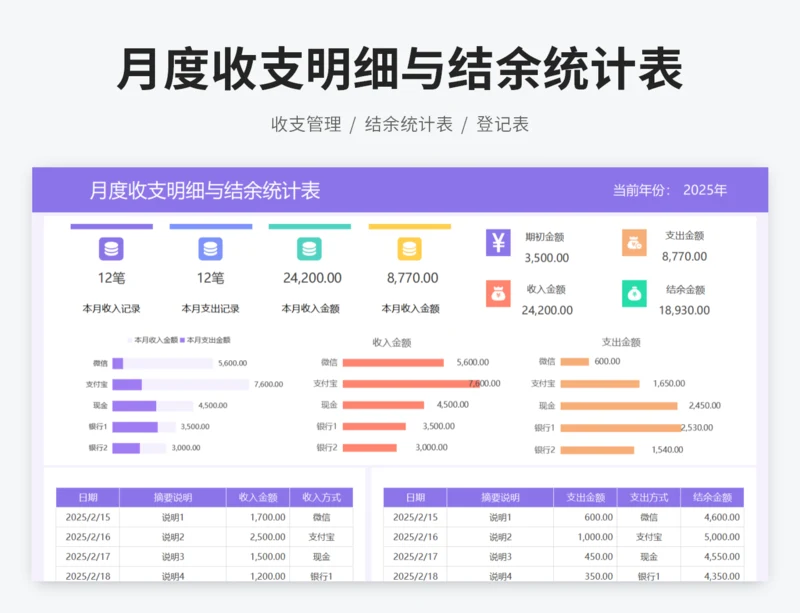The image size is (800, 613).
Task: Click the purple 微信 bar in the combined chart
Action: (118, 363)
